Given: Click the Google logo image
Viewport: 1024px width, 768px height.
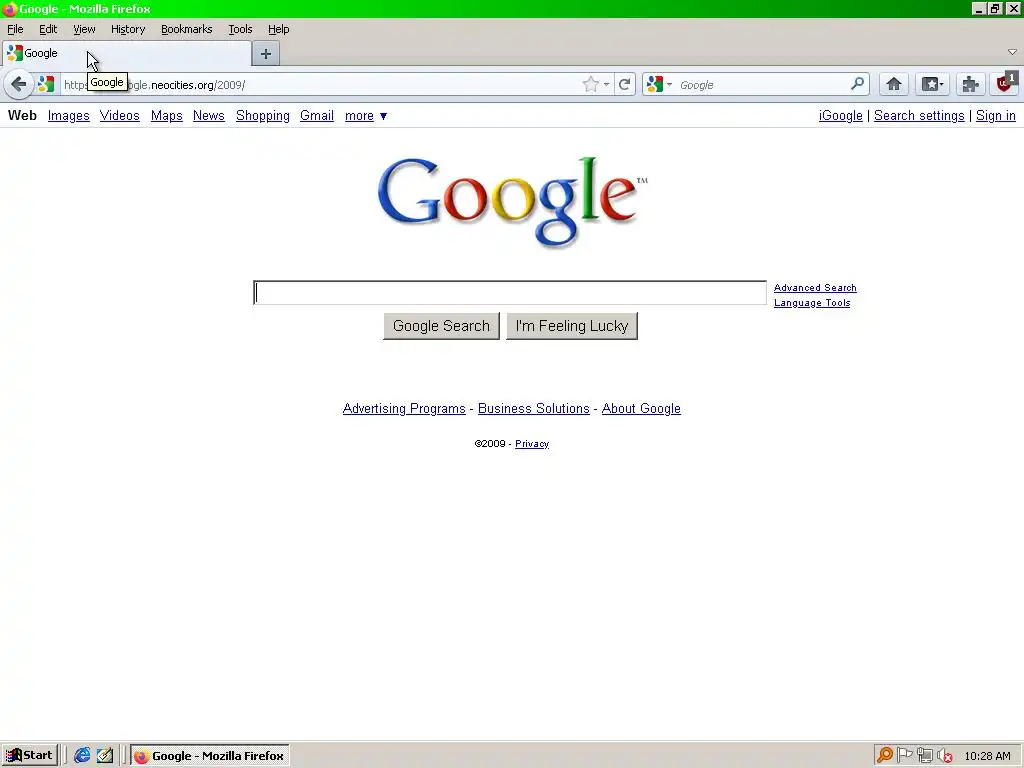Looking at the screenshot, I should (x=513, y=202).
